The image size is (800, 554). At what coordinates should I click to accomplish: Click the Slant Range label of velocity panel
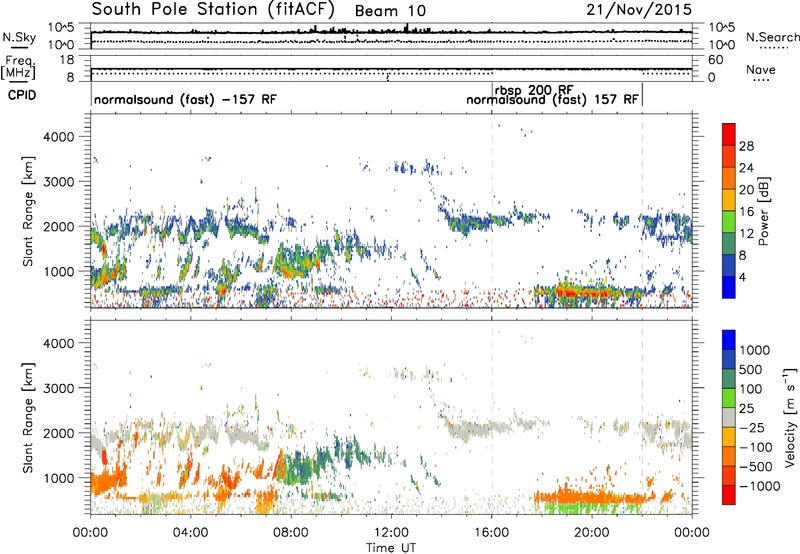coord(28,418)
